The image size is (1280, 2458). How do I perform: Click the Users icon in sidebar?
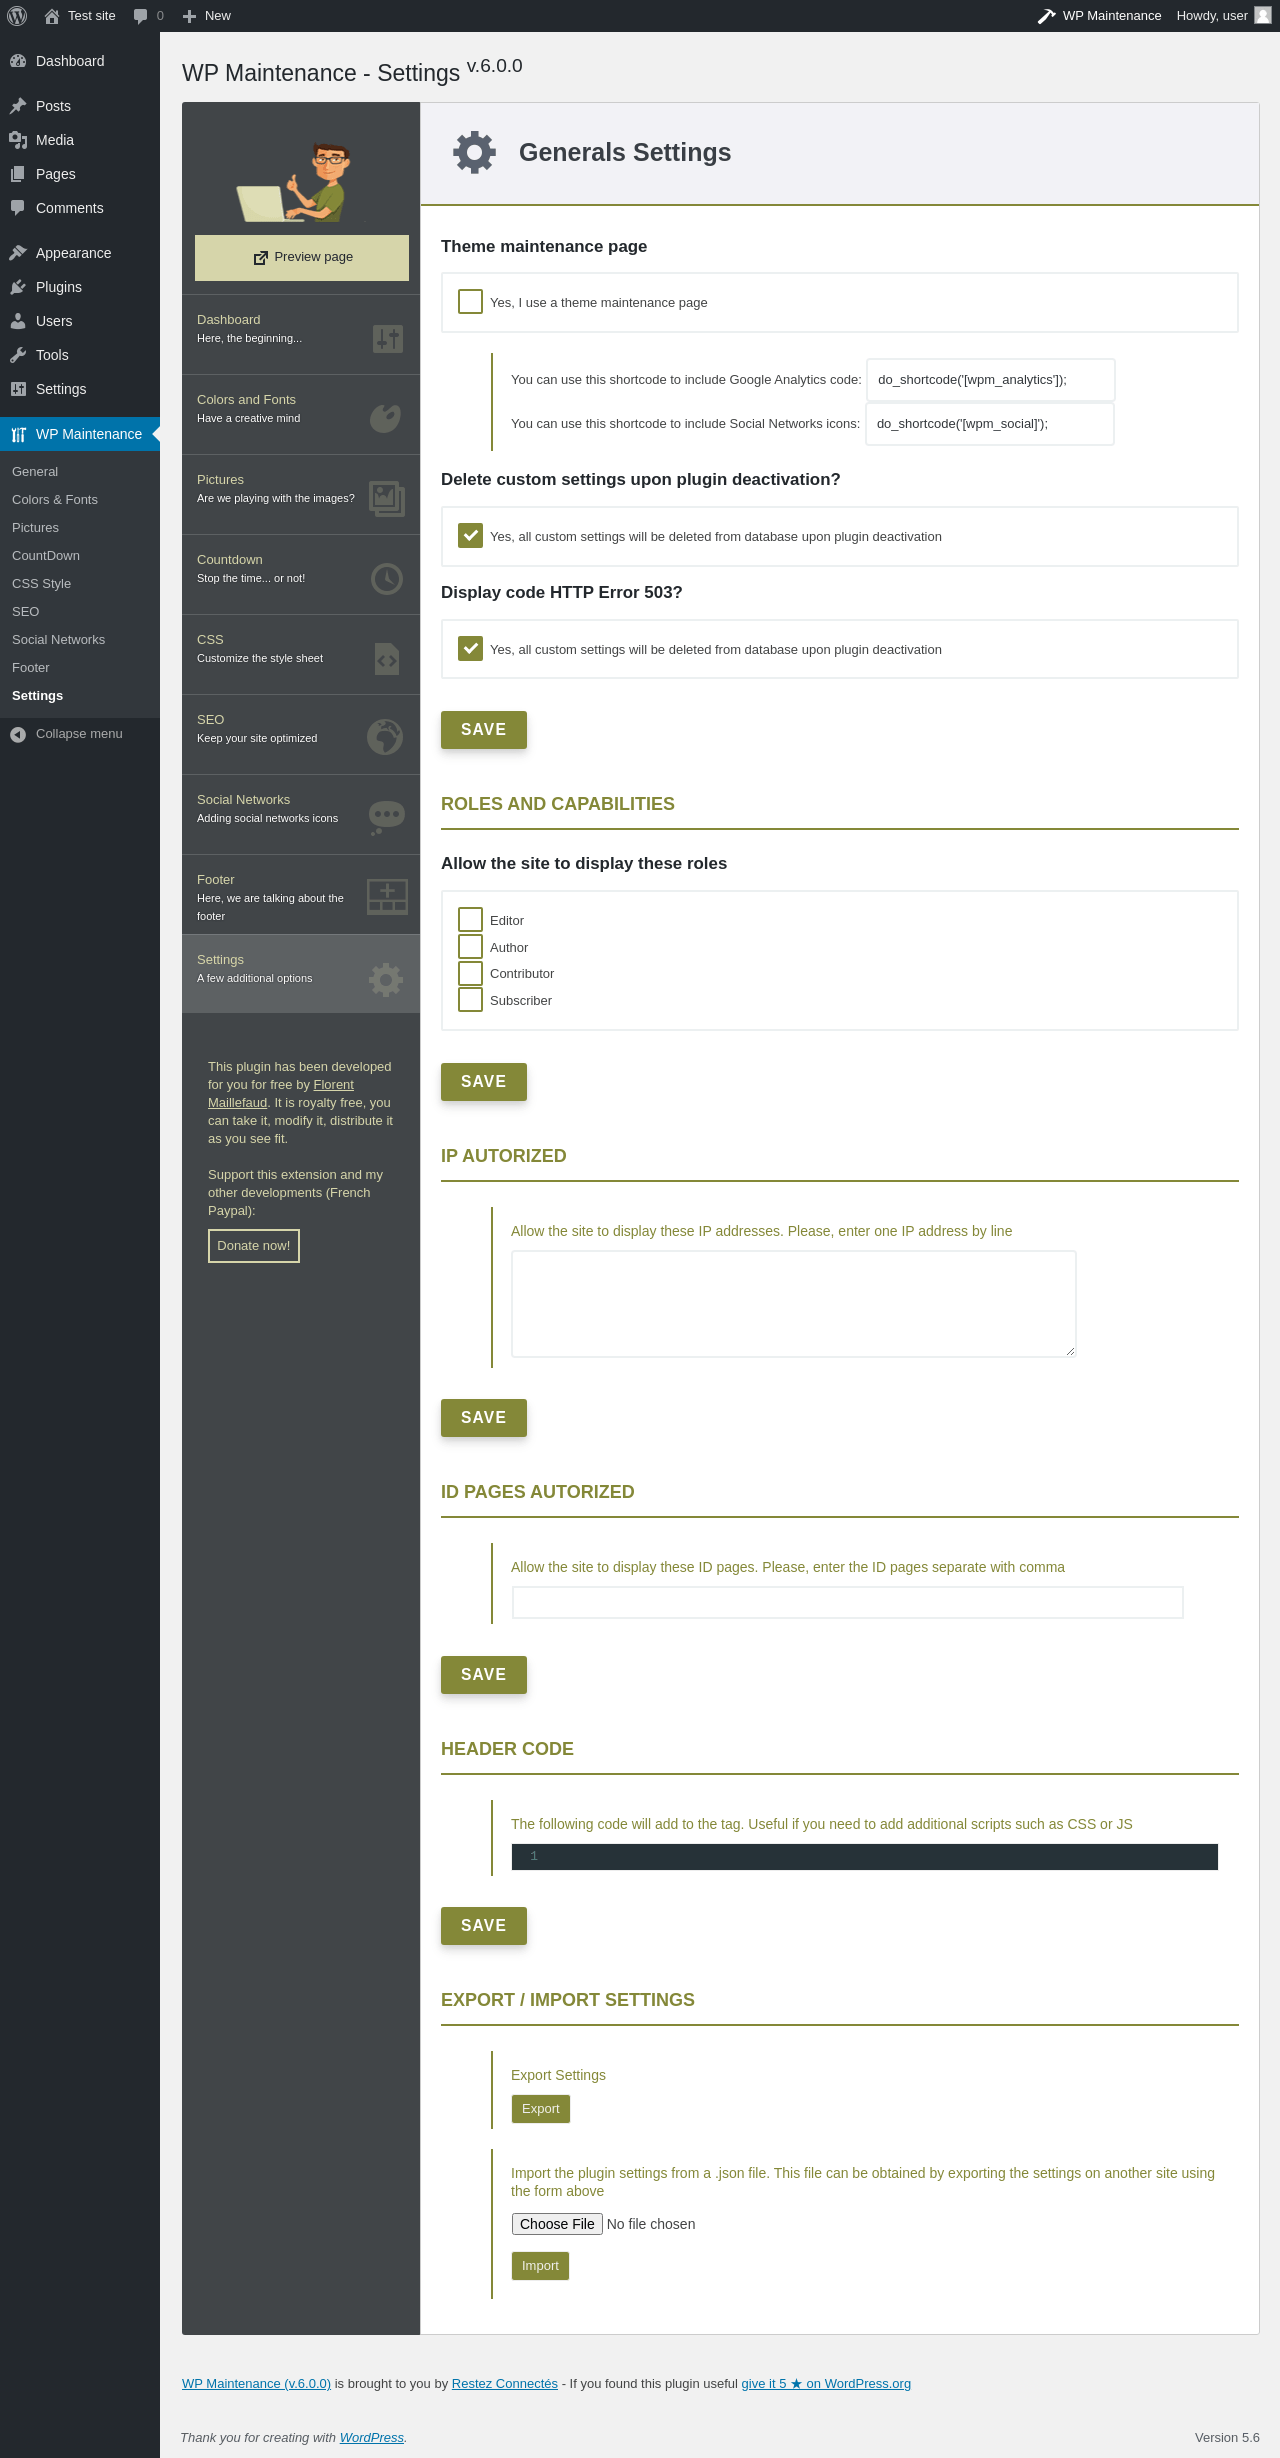pos(18,321)
